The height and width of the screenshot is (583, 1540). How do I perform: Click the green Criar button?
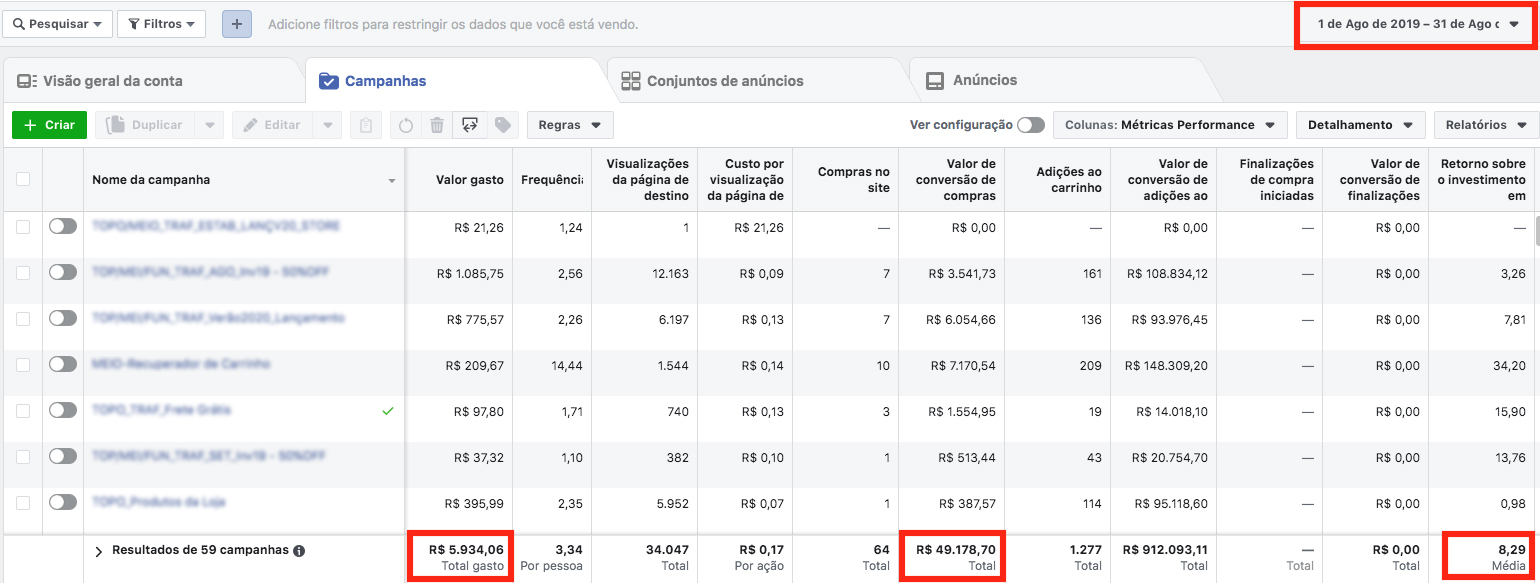tap(50, 125)
